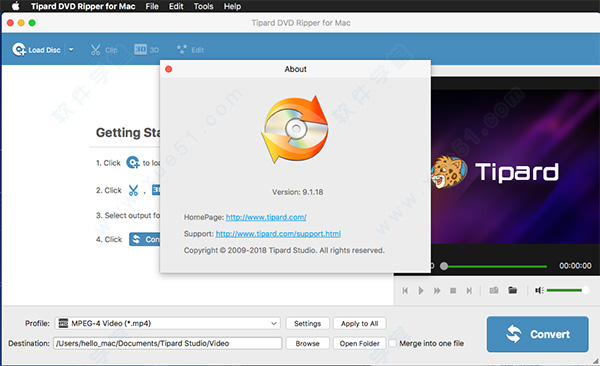Open the tipard.com homepage link
This screenshot has height=366, width=600.
click(266, 217)
